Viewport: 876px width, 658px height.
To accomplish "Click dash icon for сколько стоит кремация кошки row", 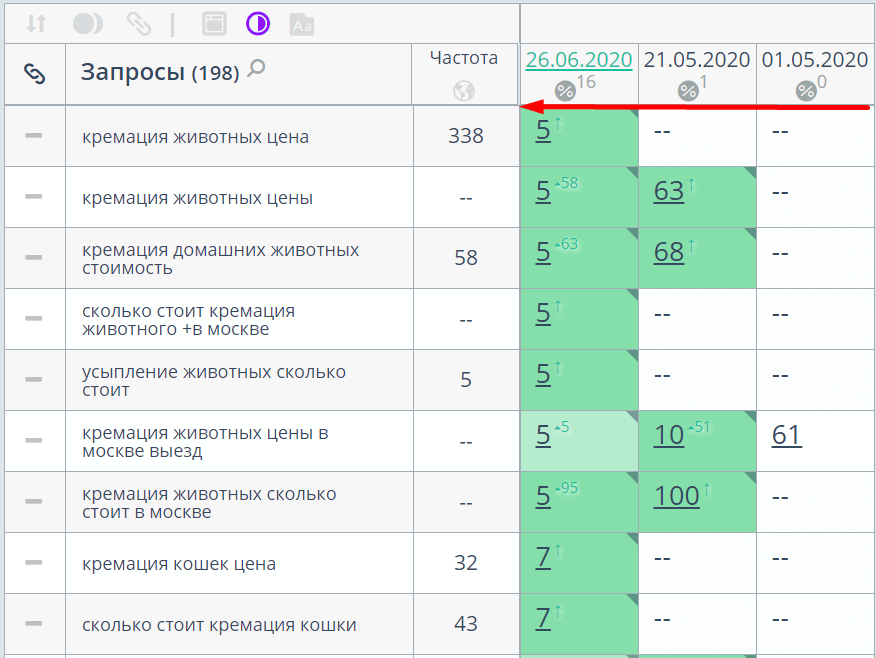I will click(x=34, y=623).
